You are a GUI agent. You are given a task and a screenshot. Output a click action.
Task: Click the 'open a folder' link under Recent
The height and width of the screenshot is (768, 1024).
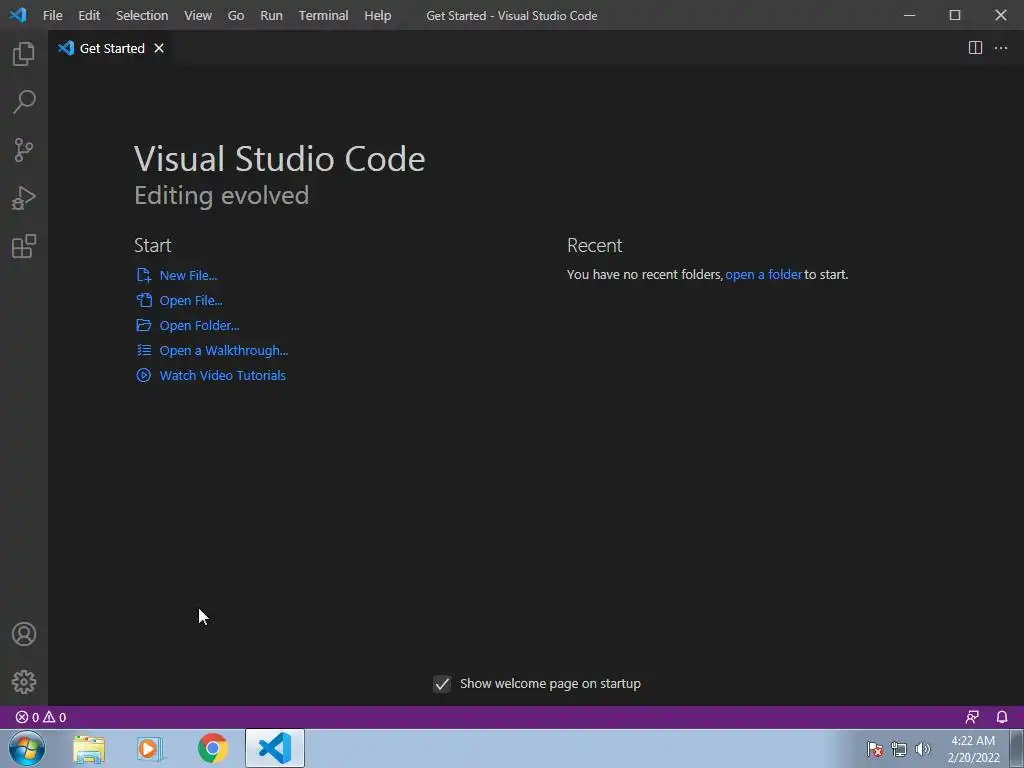(763, 274)
